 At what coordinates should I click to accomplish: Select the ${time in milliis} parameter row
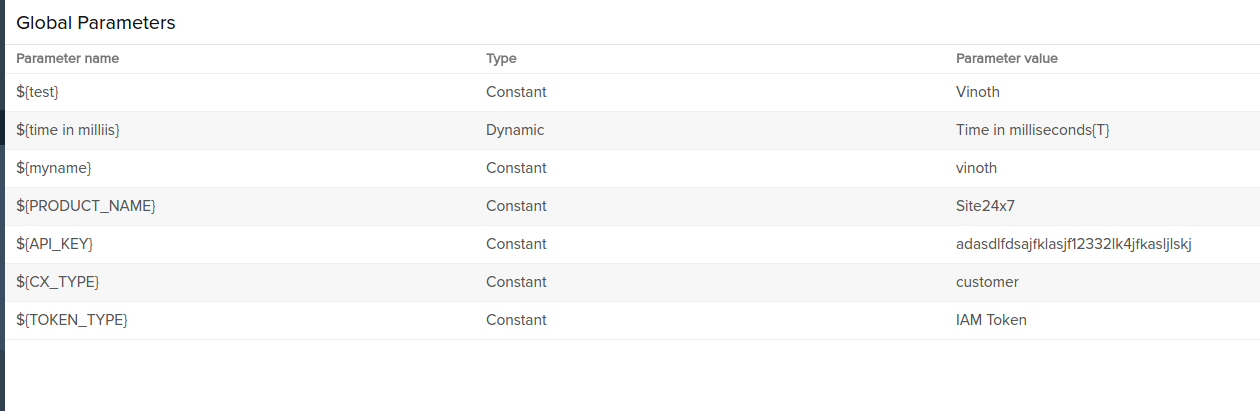point(68,130)
